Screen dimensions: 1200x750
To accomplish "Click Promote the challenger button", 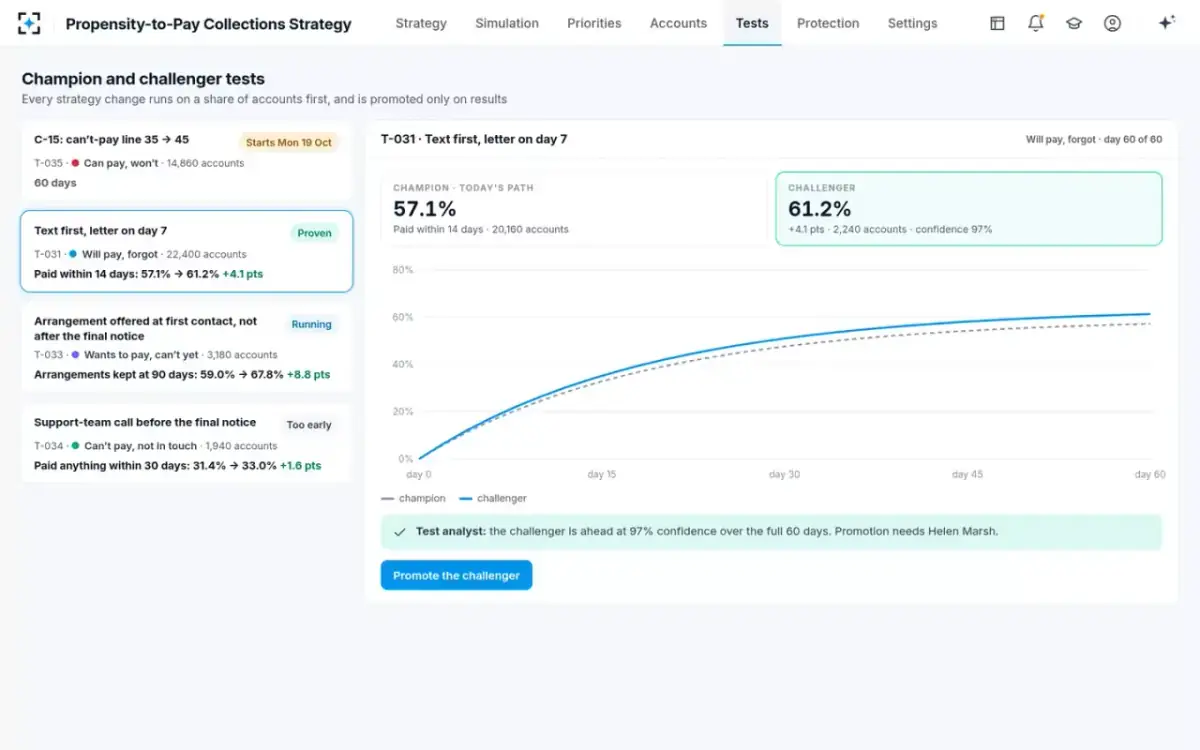I will 456,575.
